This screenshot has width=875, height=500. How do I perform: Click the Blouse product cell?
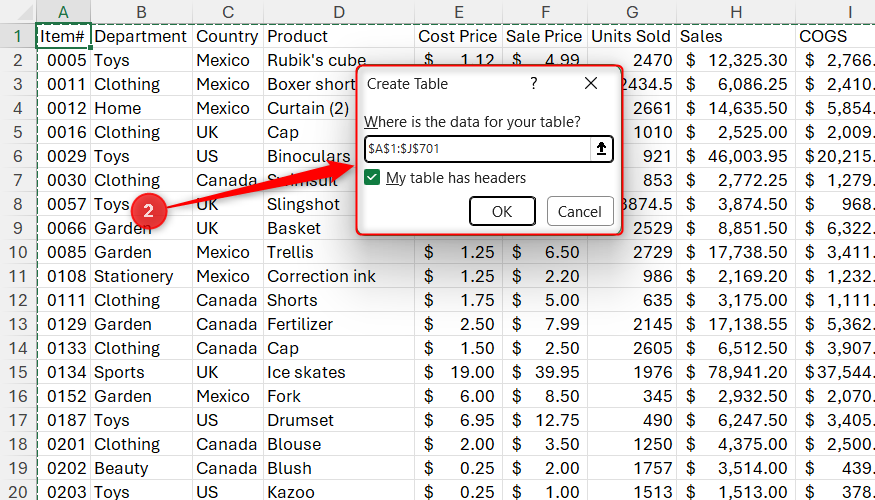tap(339, 444)
